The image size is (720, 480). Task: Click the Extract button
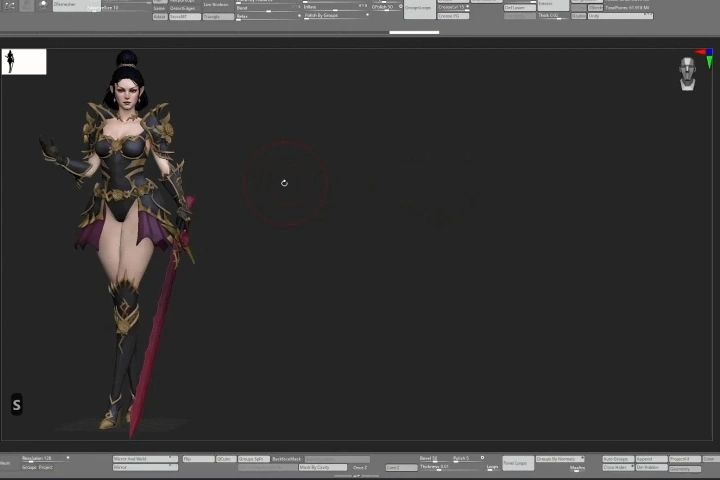click(553, 4)
